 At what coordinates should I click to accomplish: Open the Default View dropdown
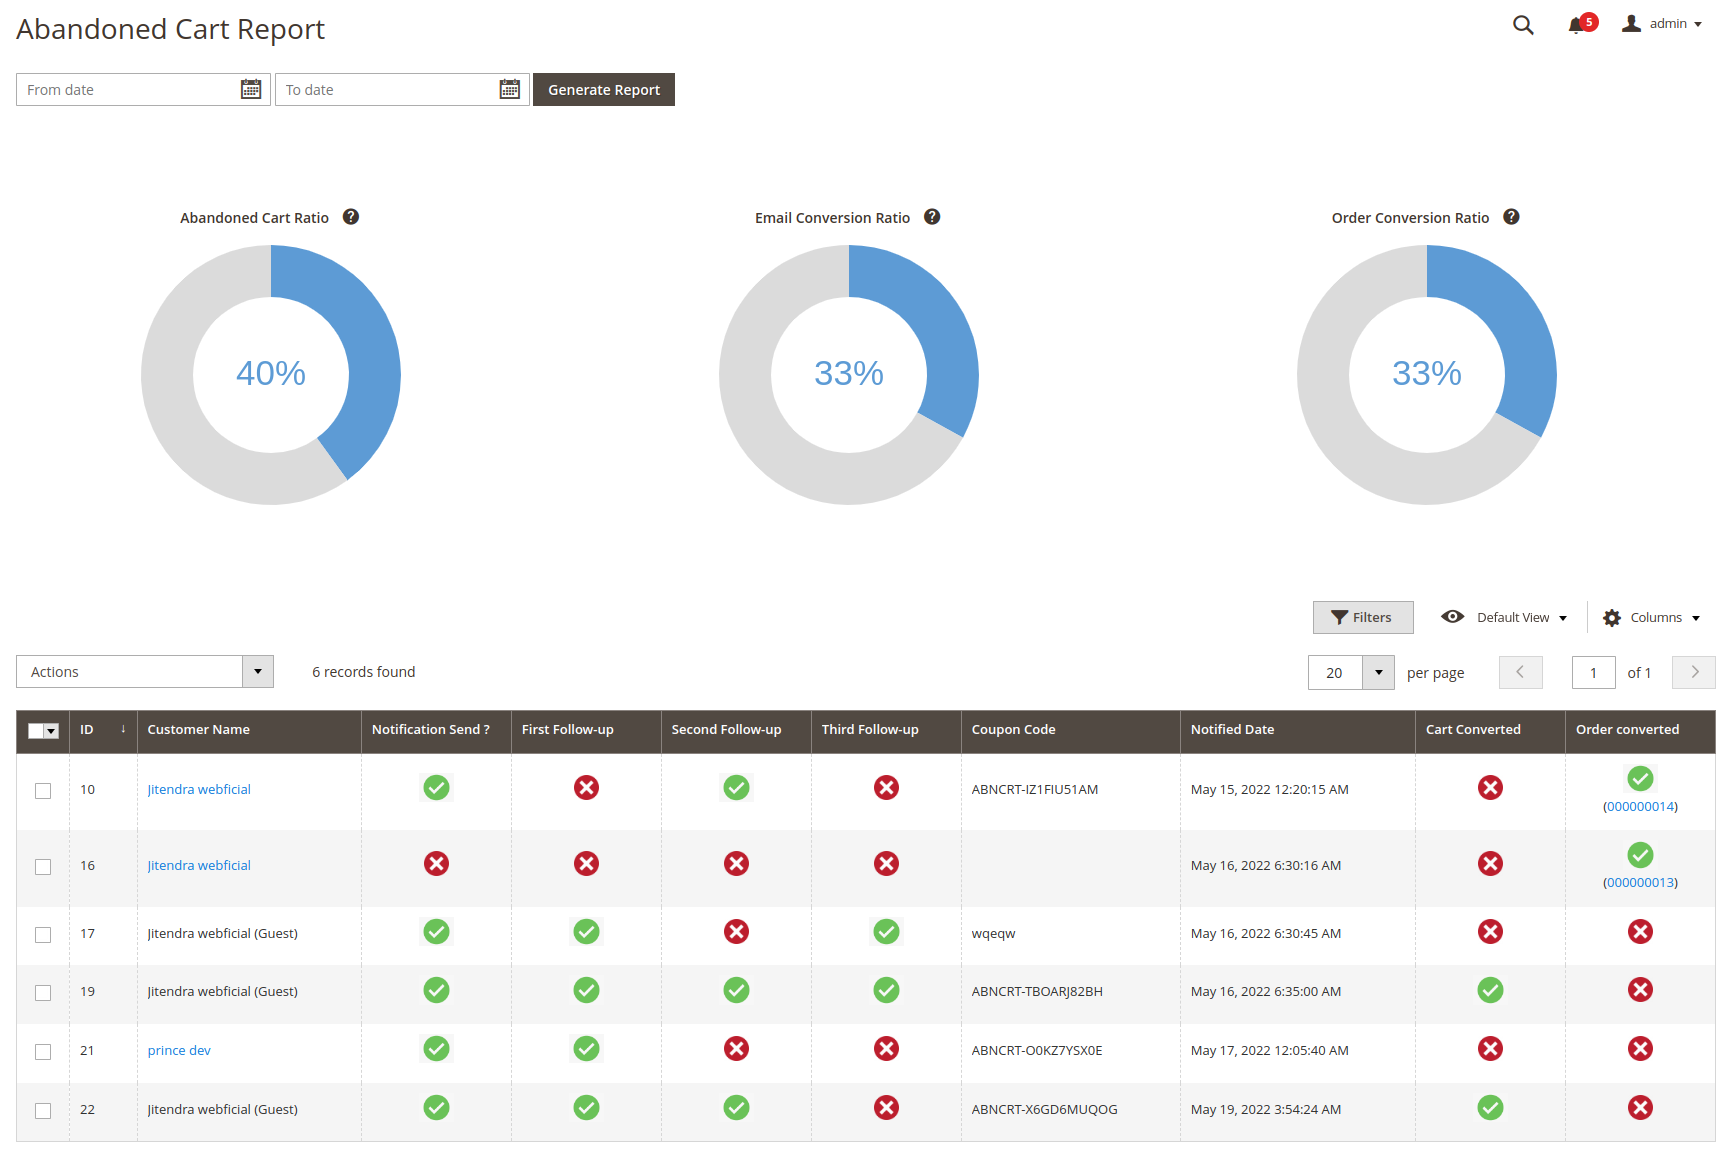point(1504,618)
